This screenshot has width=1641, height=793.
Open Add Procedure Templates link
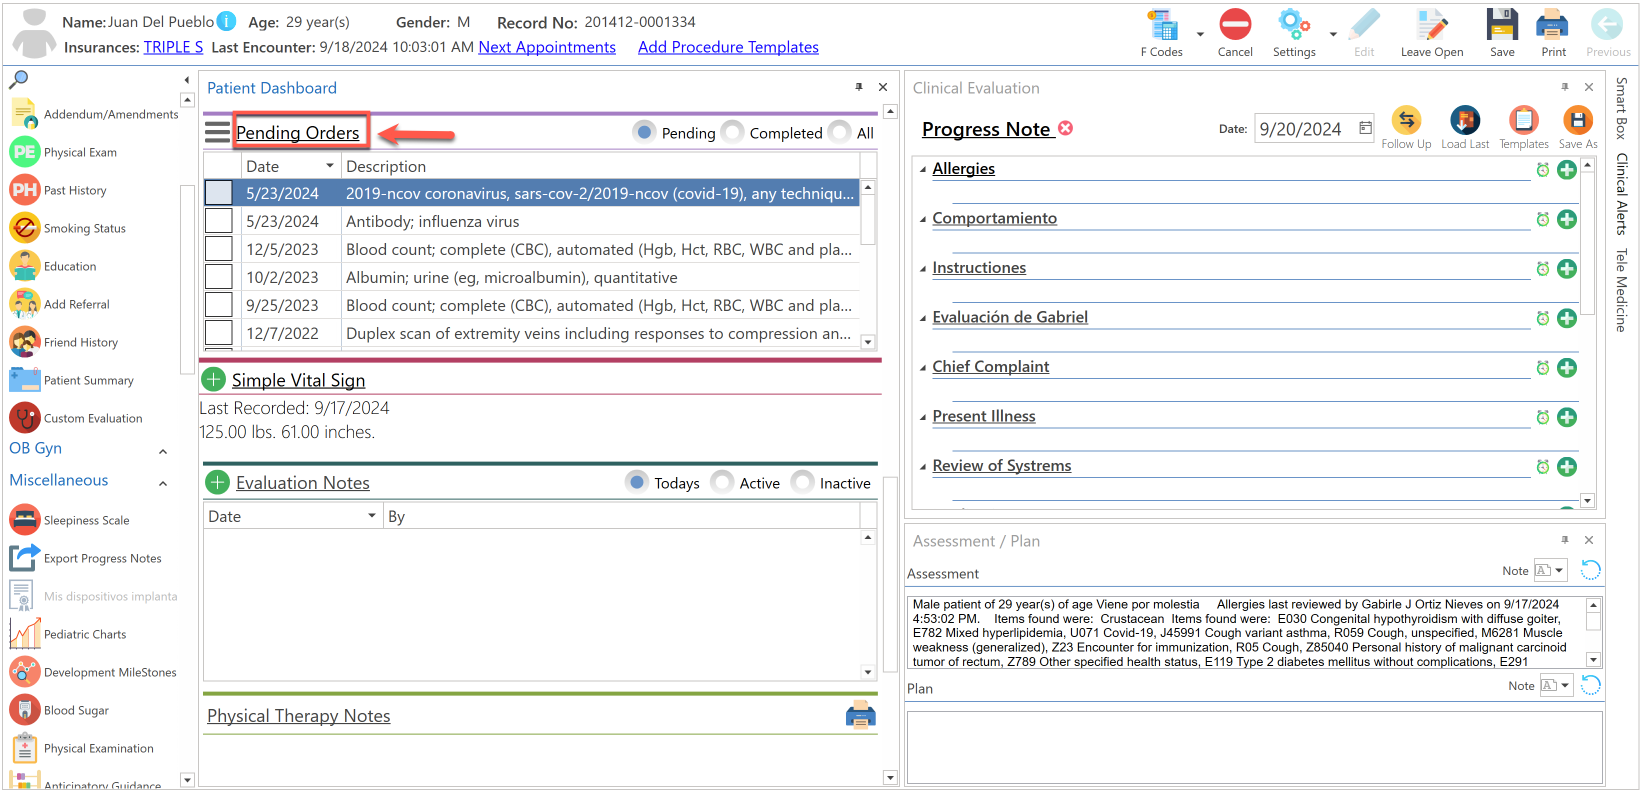[728, 47]
